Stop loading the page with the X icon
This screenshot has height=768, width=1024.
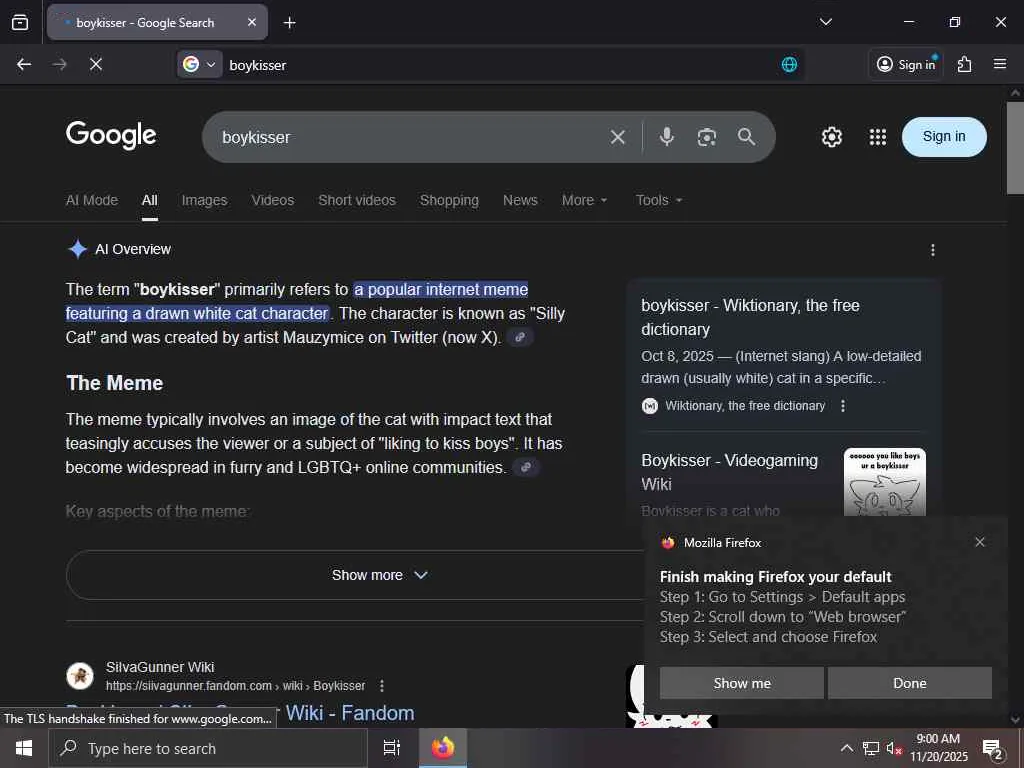click(95, 64)
